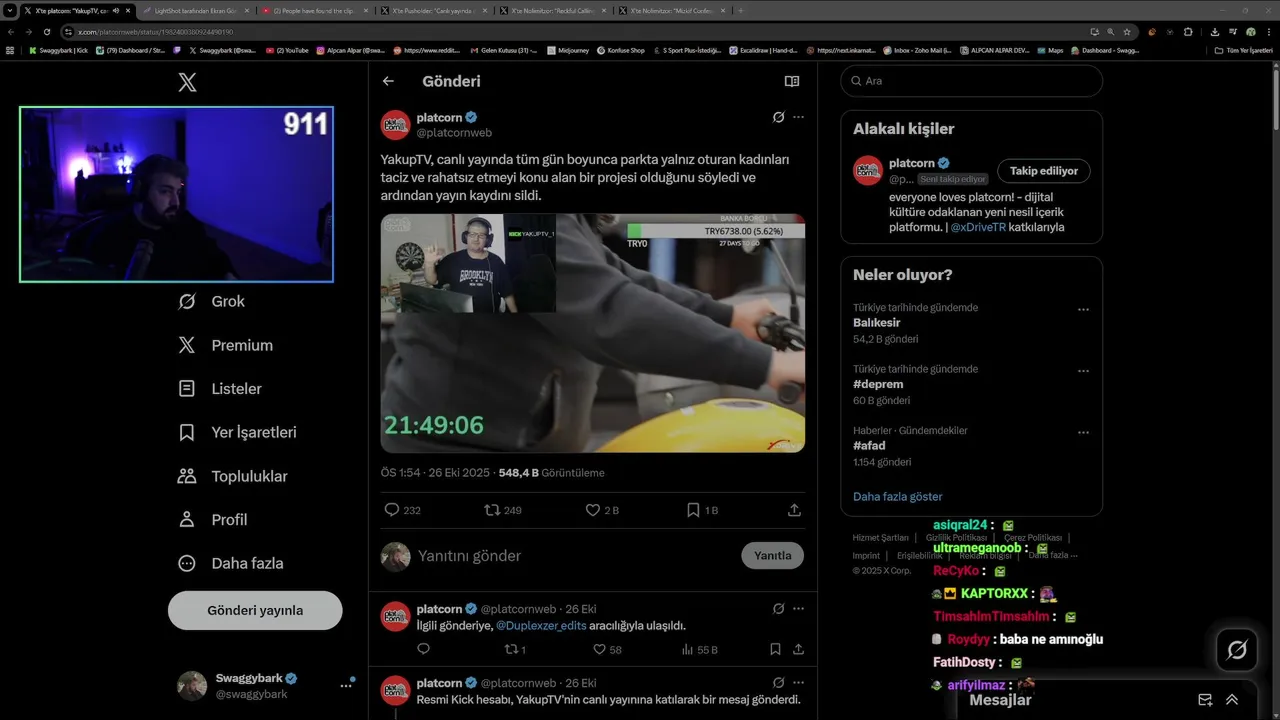Open Tüm Yer İşaretleri folder
1280x720 pixels.
point(1243,50)
